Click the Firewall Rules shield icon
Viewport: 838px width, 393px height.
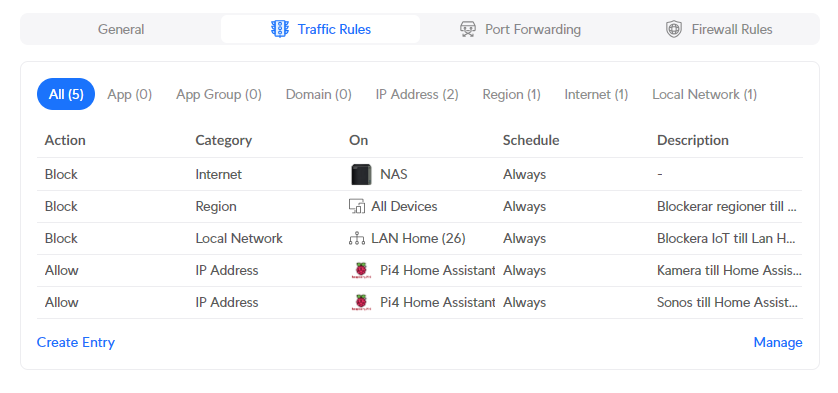click(x=673, y=29)
